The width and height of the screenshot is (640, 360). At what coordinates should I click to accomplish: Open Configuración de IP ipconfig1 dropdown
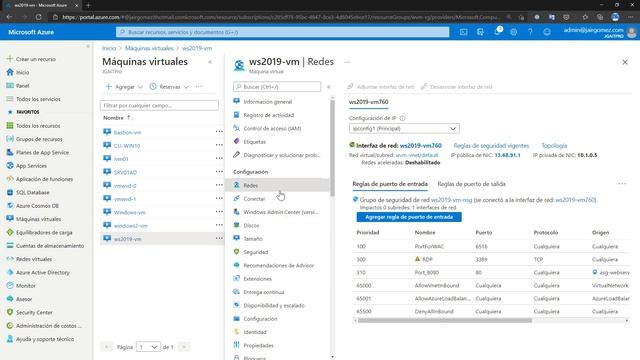(x=404, y=128)
